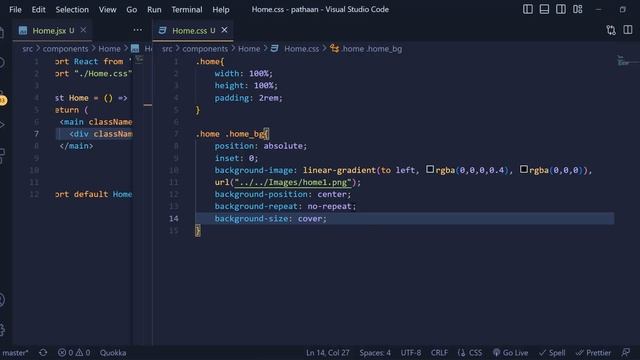Screen dimensions: 640x360
Task: Close the Home.css tab
Action: click(x=224, y=30)
